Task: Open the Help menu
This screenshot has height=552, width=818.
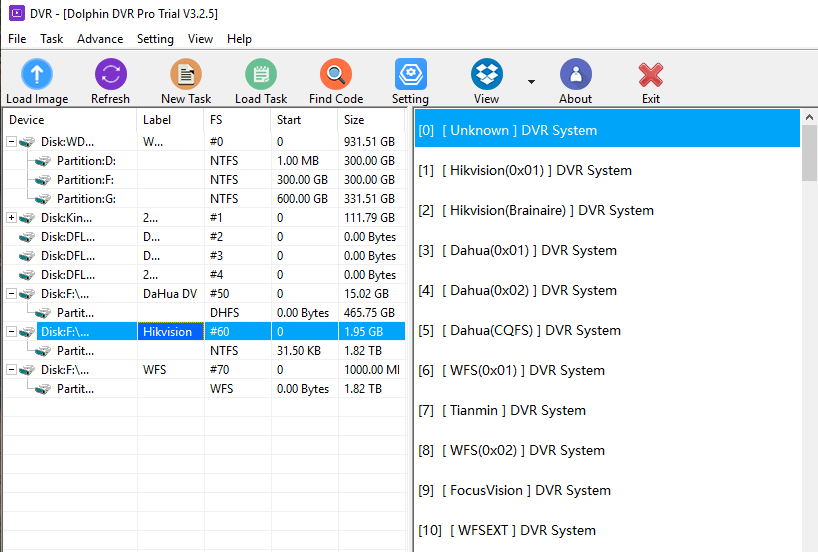Action: coord(239,39)
